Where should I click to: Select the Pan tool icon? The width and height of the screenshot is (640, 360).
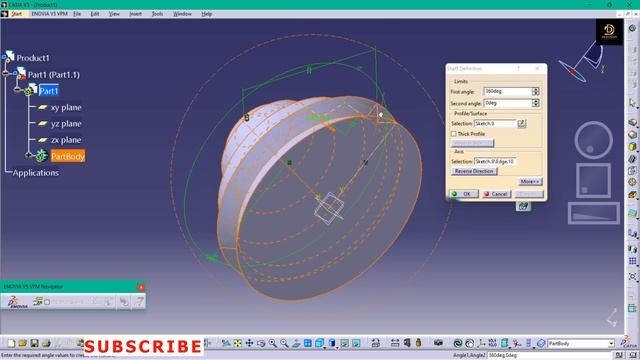[249, 343]
